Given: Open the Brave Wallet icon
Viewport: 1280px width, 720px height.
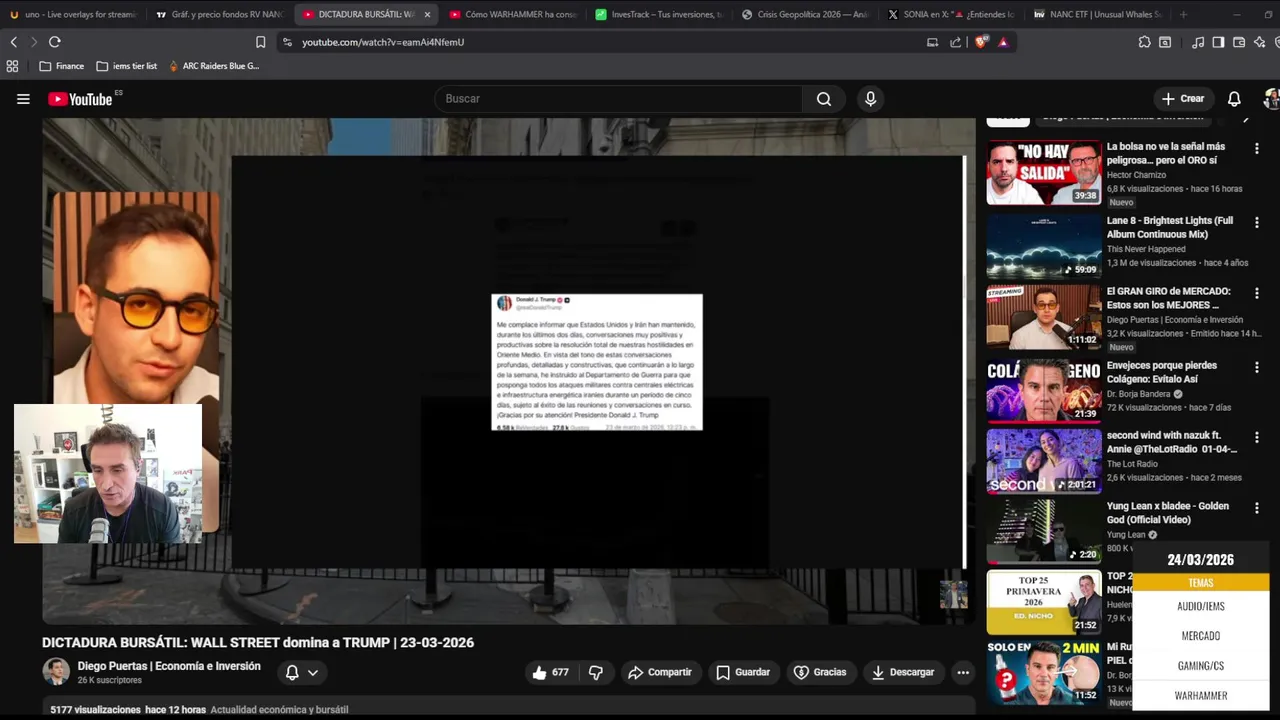Looking at the screenshot, I should tap(1239, 42).
